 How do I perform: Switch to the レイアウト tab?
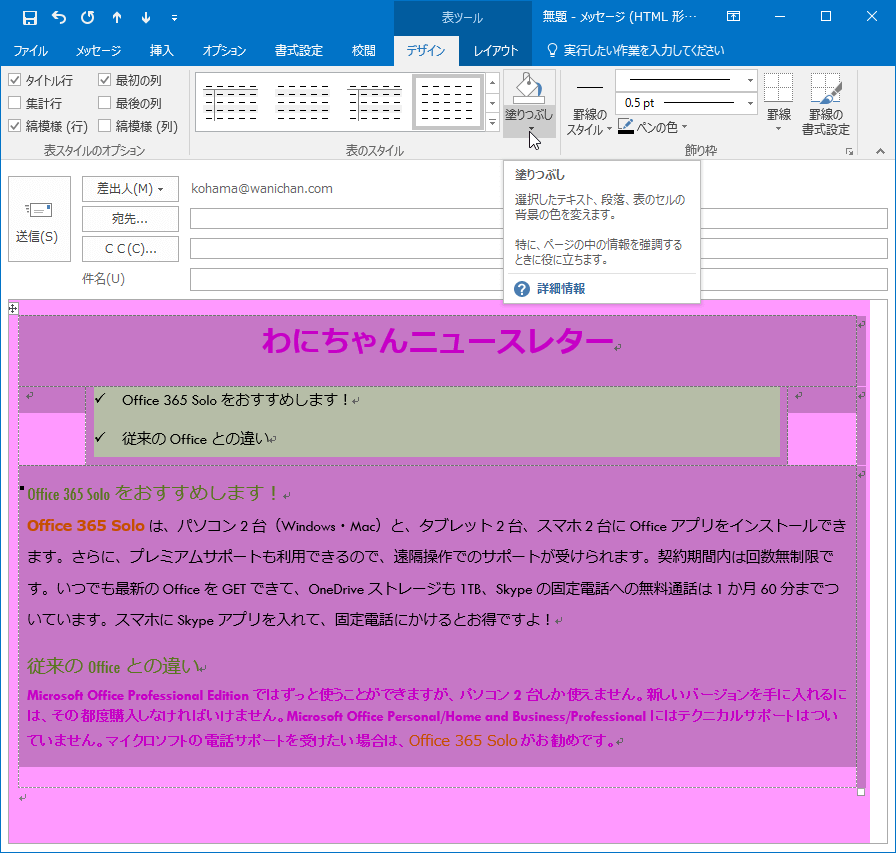(x=495, y=51)
